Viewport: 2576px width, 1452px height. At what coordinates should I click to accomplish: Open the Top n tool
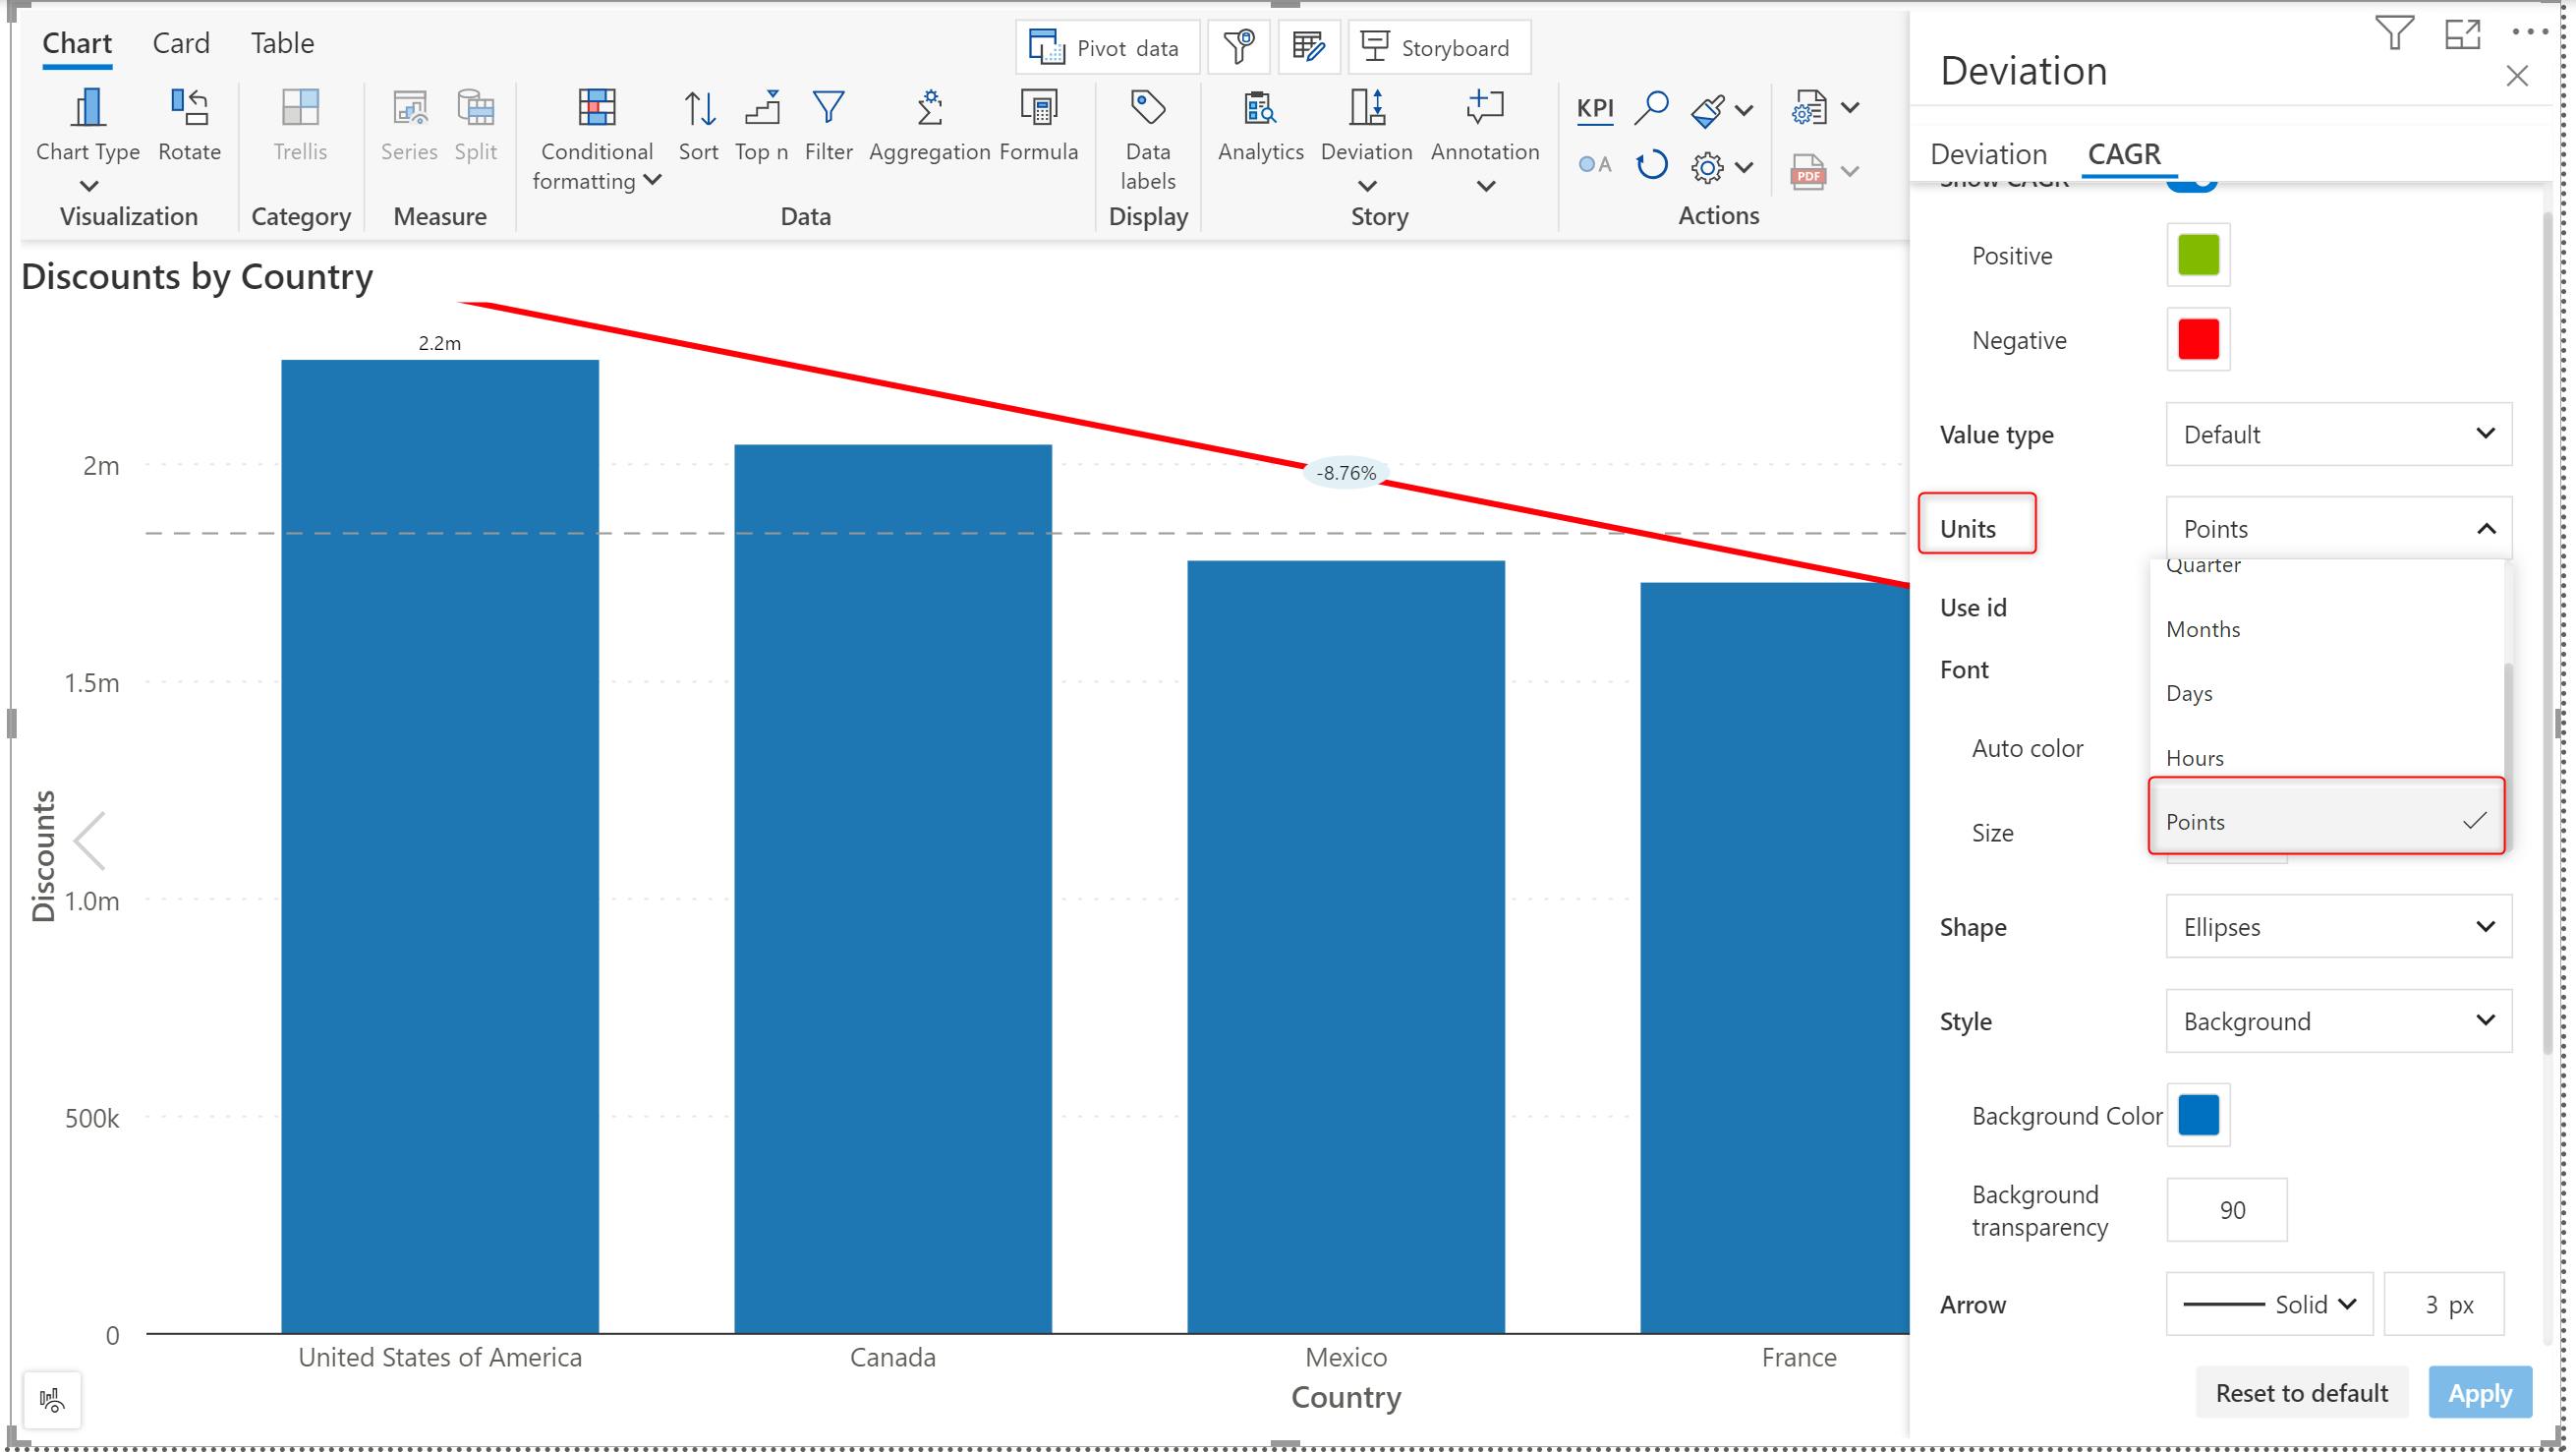coord(762,108)
